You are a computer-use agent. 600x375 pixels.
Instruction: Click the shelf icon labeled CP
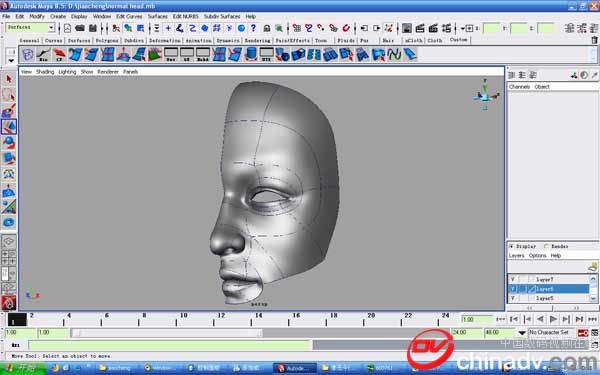tap(59, 55)
